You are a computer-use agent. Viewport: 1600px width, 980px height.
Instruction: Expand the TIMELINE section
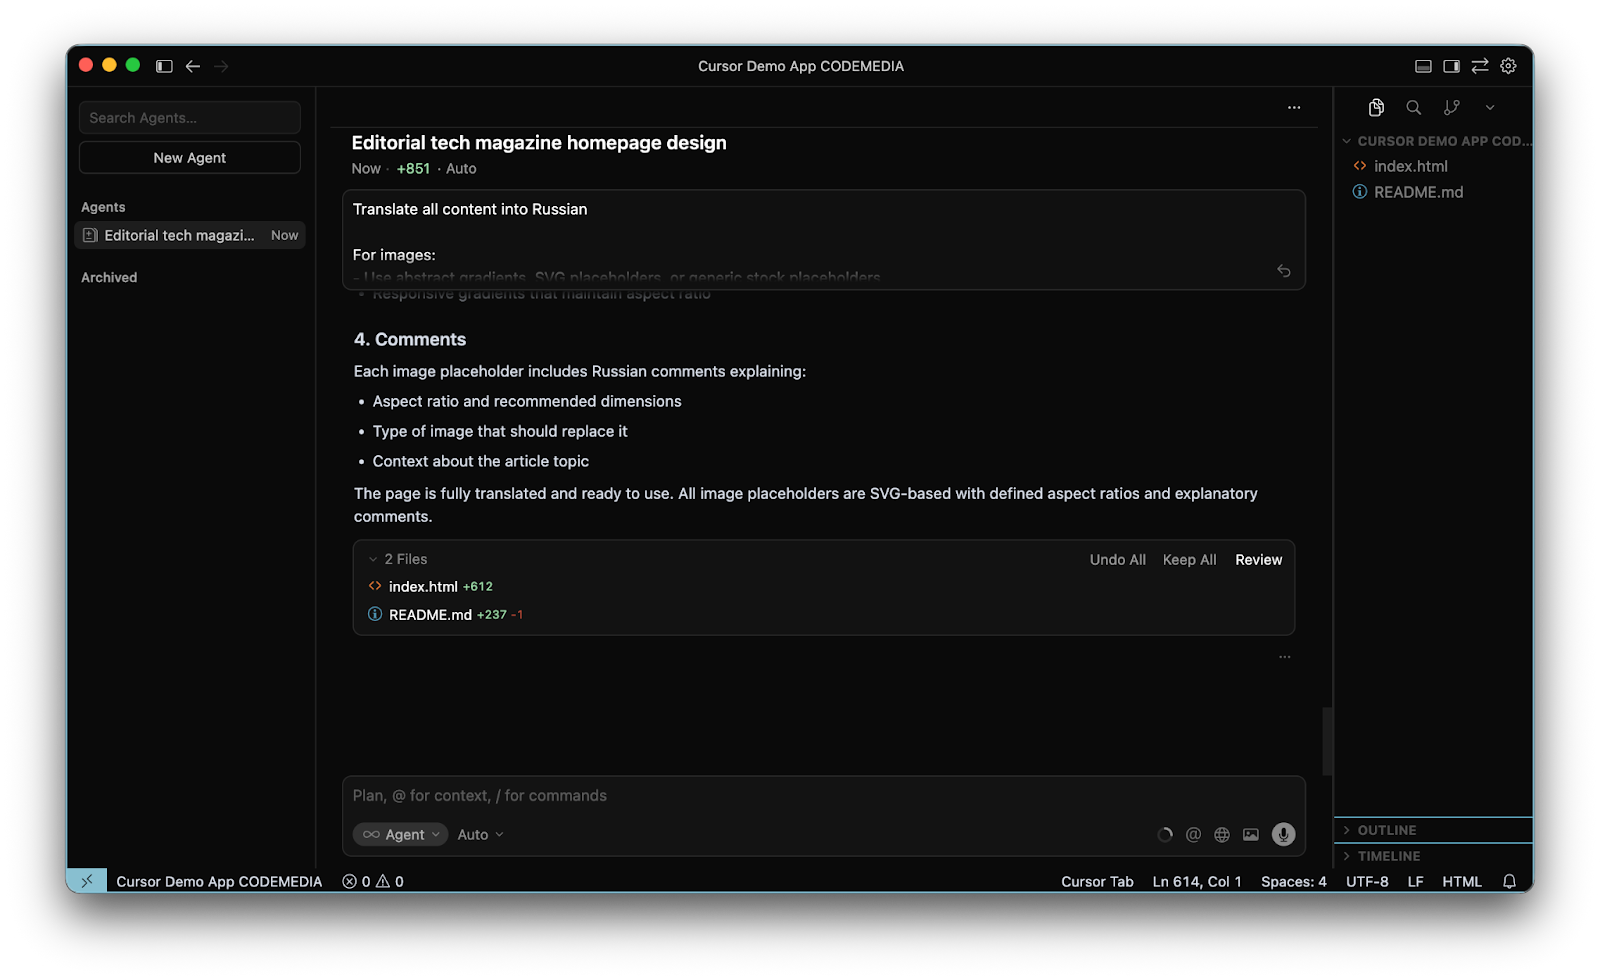(1388, 856)
